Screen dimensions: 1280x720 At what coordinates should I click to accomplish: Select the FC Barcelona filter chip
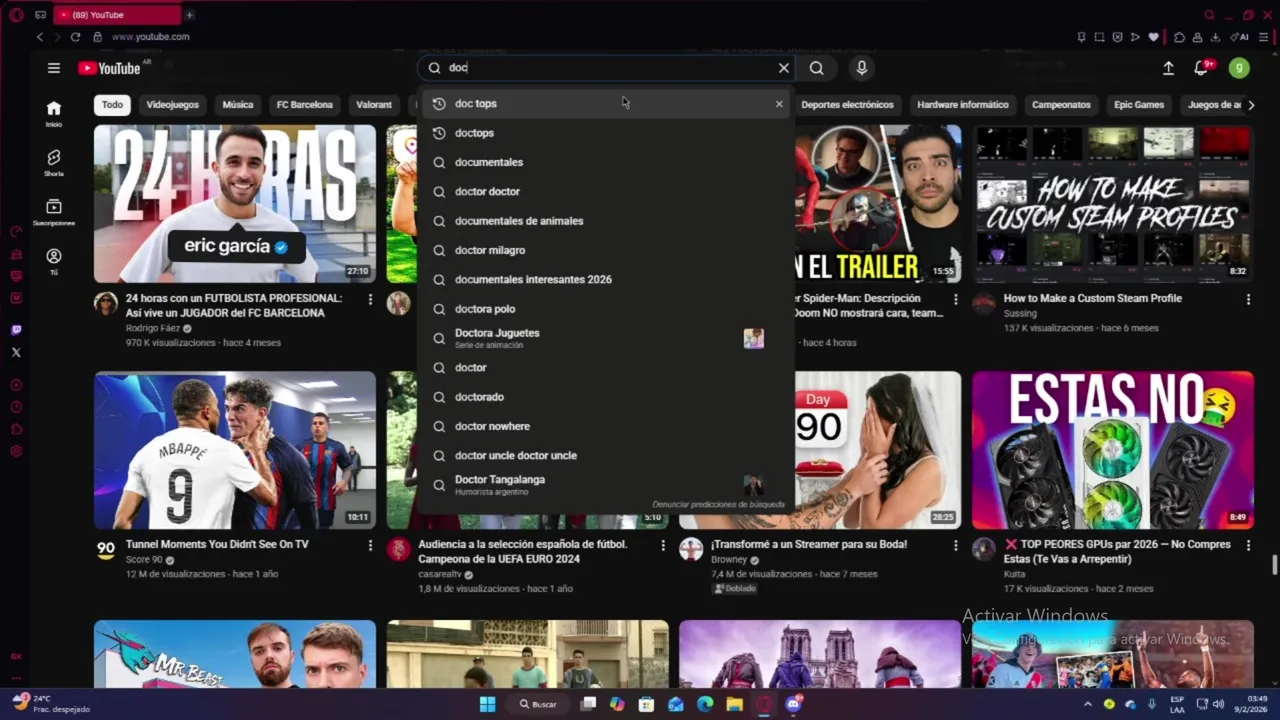pos(304,104)
